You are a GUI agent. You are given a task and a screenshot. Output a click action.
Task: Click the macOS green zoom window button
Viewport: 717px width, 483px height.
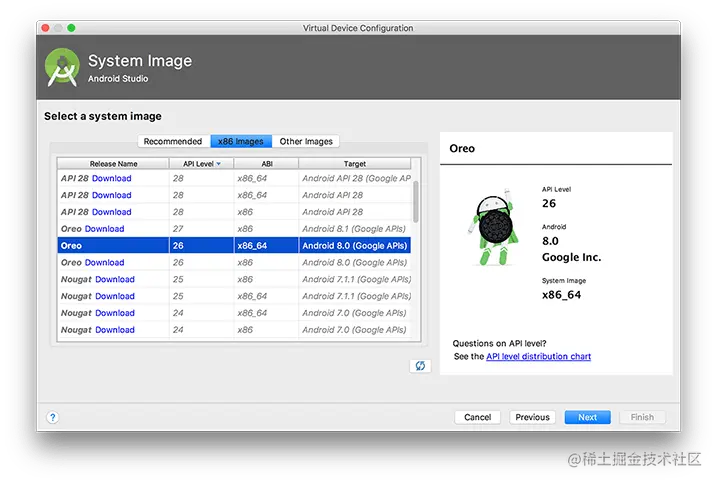(x=71, y=28)
